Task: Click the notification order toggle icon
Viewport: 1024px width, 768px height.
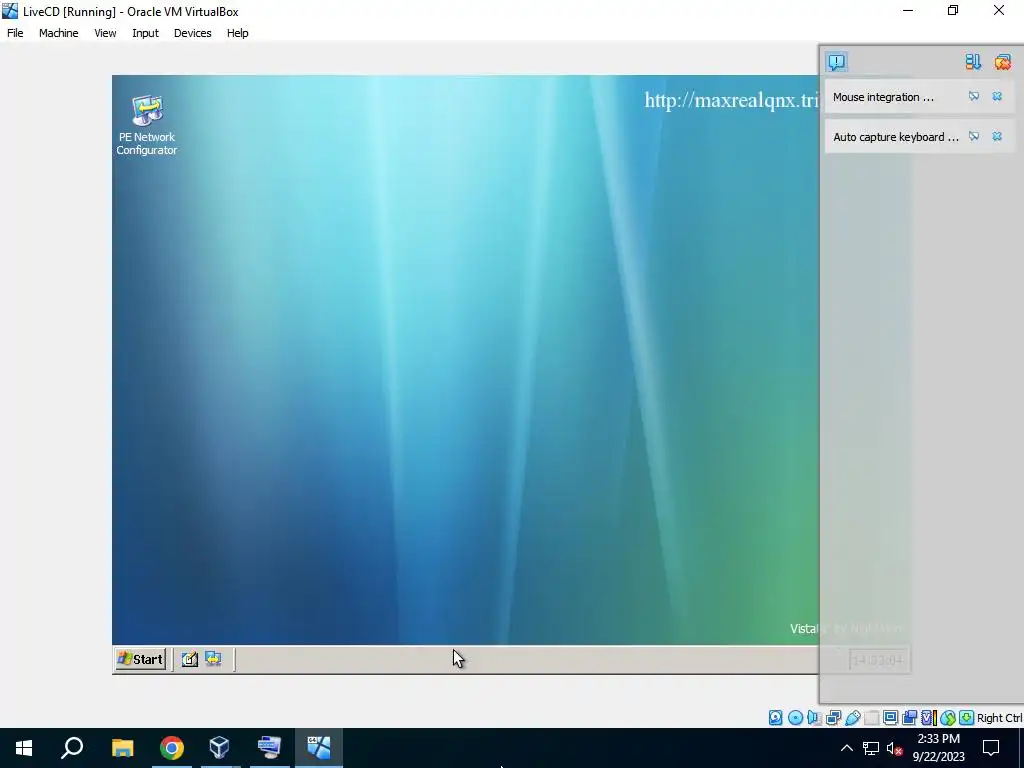Action: click(973, 62)
